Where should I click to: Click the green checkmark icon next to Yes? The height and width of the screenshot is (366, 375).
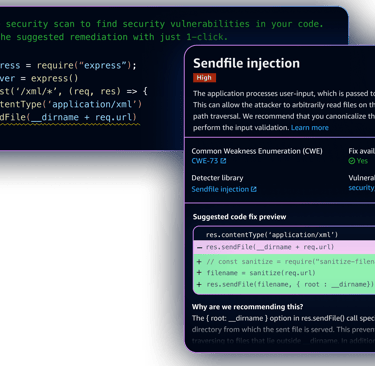pyautogui.click(x=352, y=161)
